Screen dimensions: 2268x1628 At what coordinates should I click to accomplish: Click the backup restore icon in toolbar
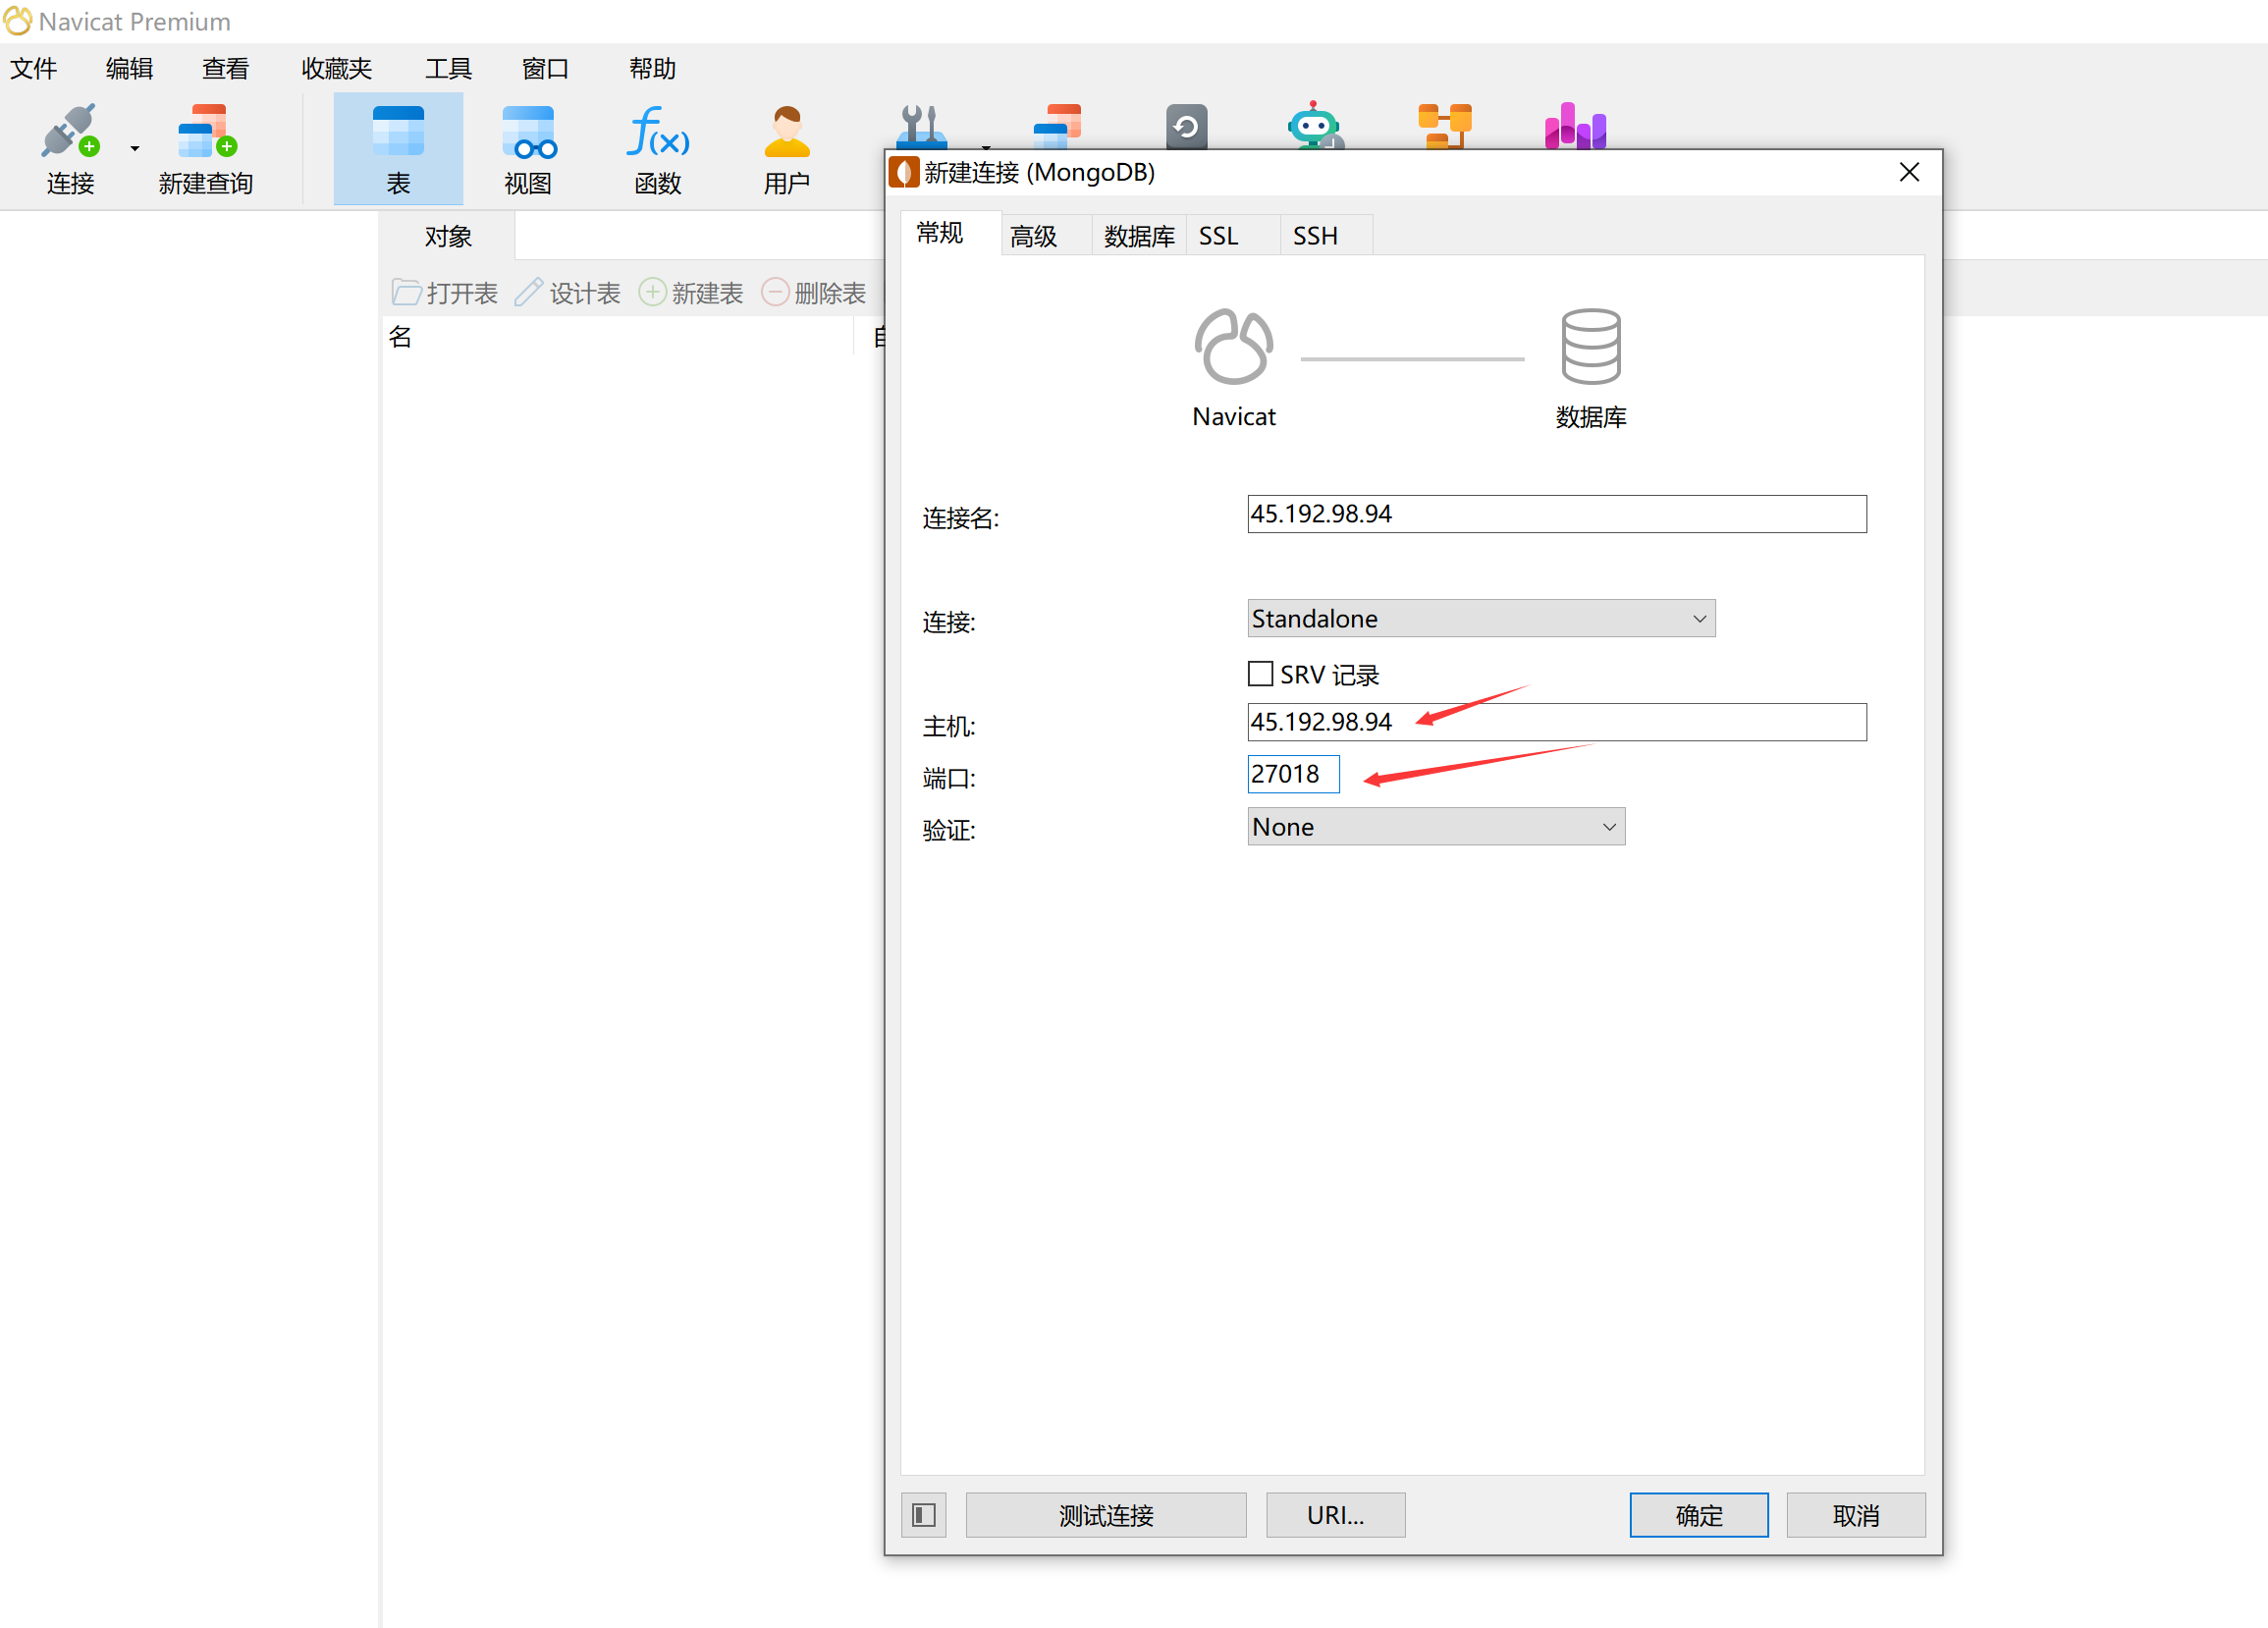pos(1186,126)
